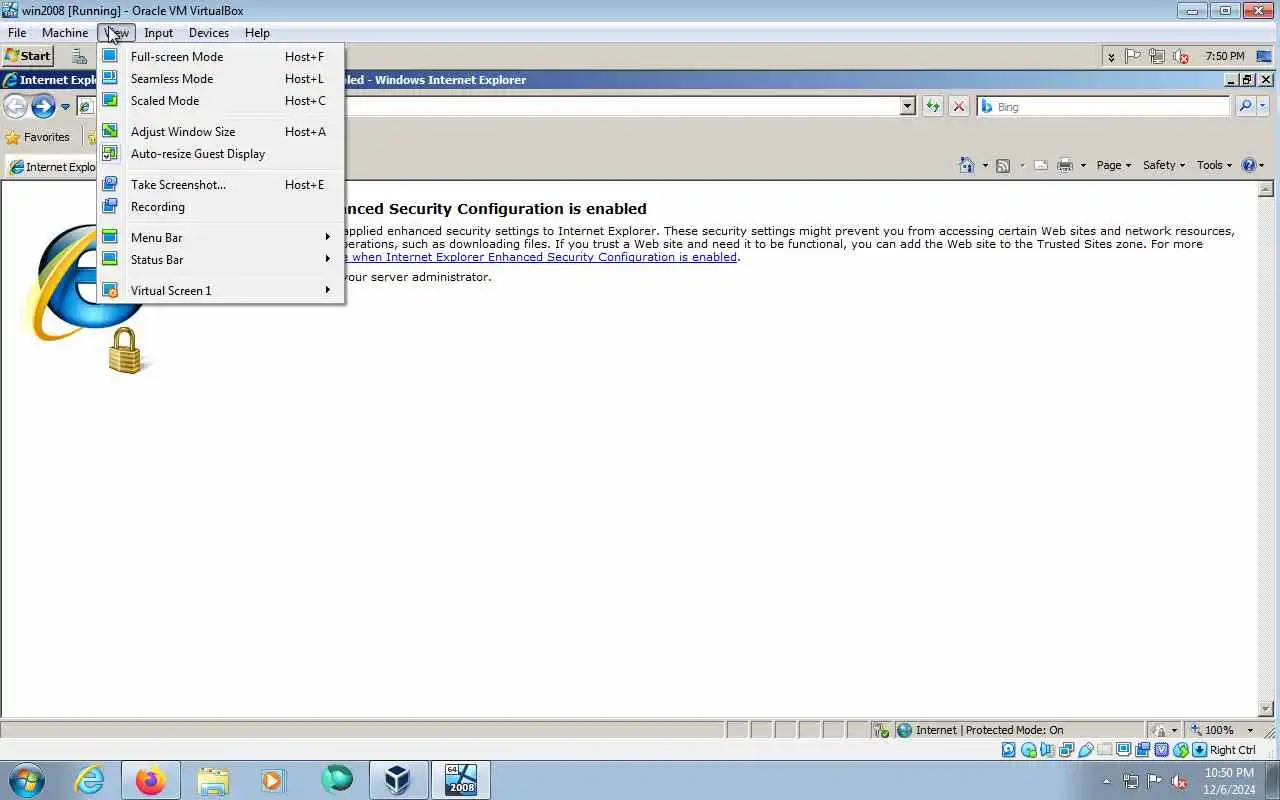Click VirtualBox network status icon

pyautogui.click(x=1066, y=750)
